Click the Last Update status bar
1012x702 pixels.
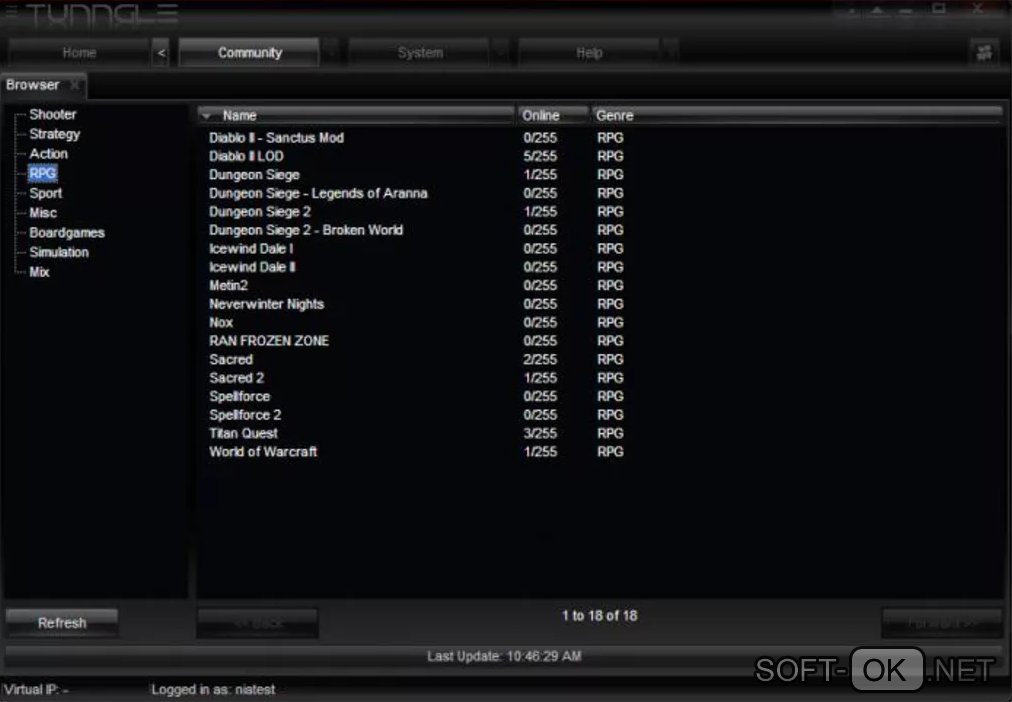coord(504,656)
